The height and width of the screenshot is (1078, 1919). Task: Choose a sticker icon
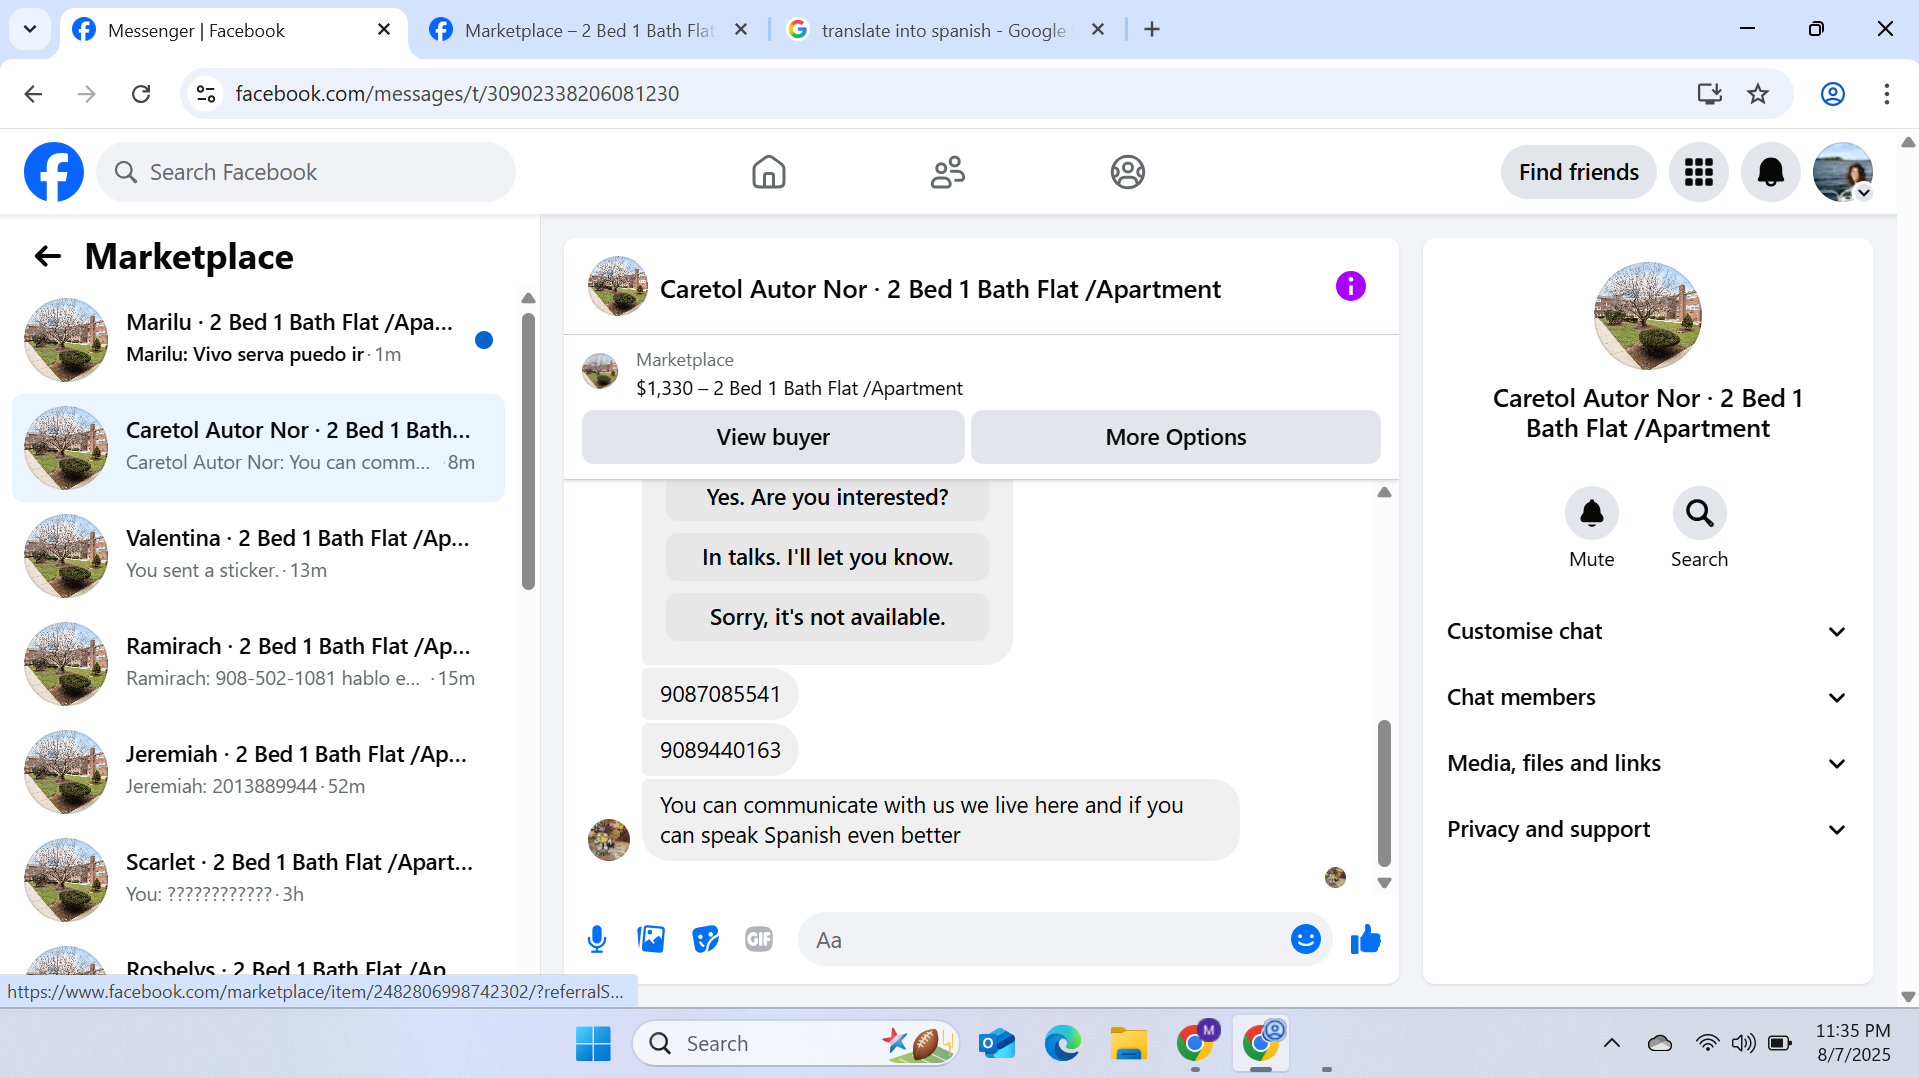(705, 939)
